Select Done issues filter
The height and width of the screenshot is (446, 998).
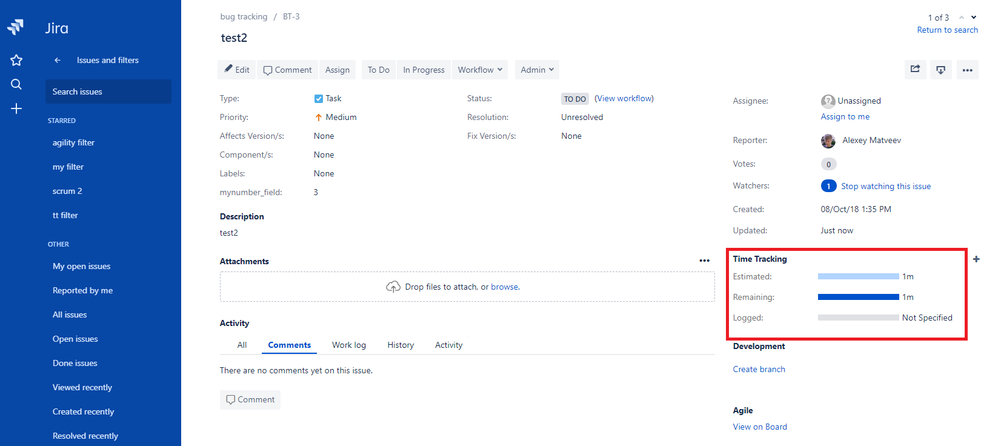click(74, 363)
